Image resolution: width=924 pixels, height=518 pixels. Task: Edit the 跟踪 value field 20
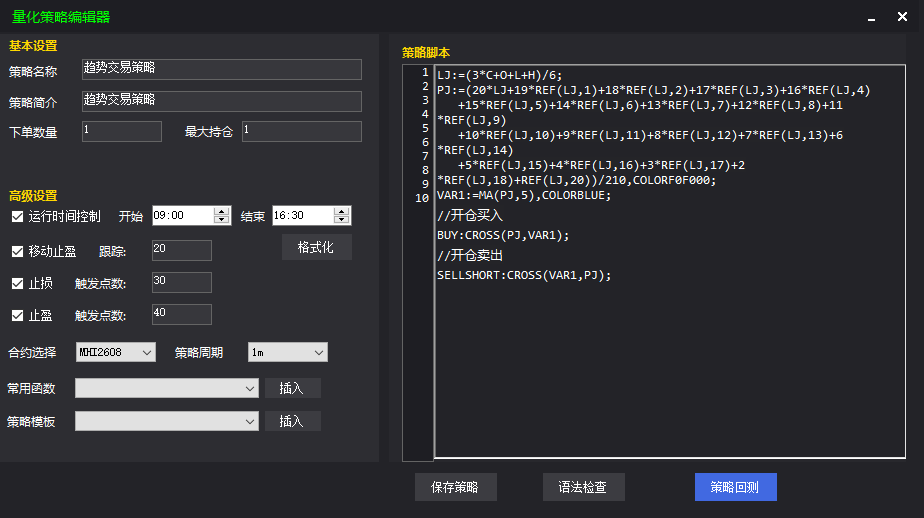182,250
